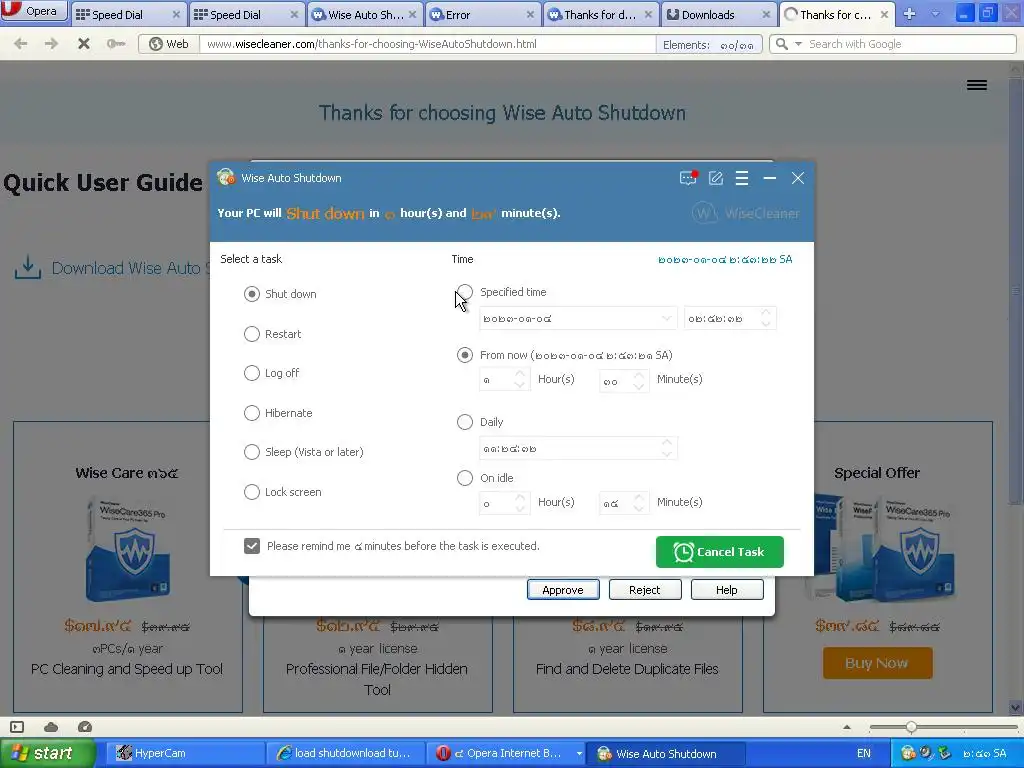Expand Opera taskbar button group arrow
The width and height of the screenshot is (1024, 768).
click(579, 754)
